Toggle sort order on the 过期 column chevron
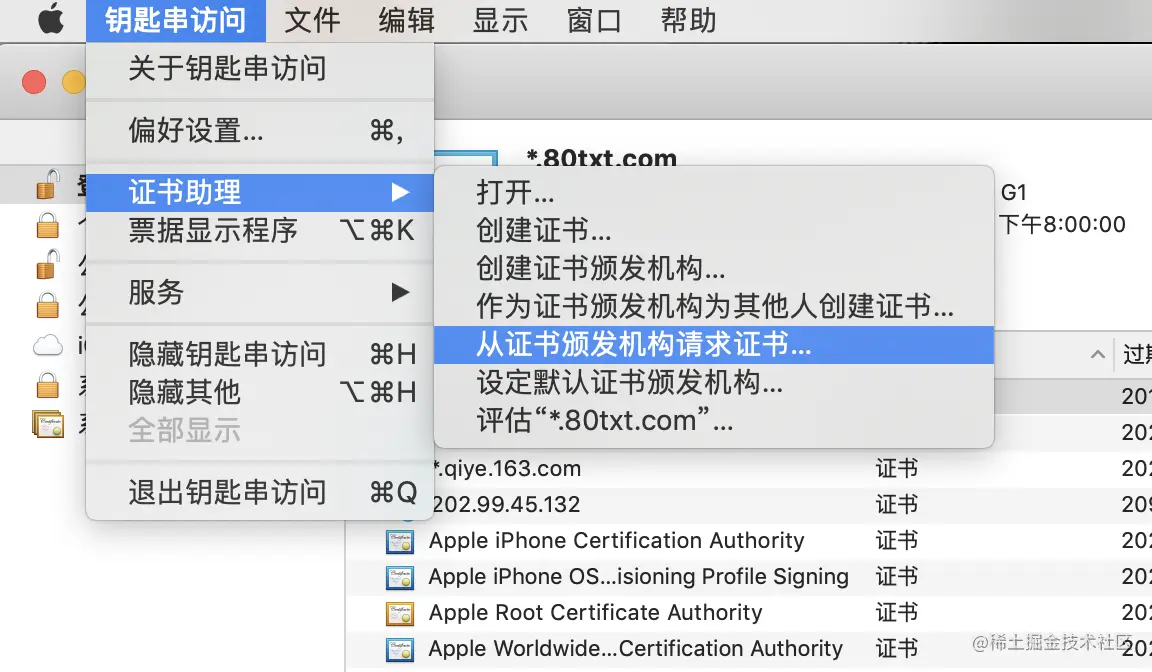The image size is (1152, 672). coord(1097,355)
